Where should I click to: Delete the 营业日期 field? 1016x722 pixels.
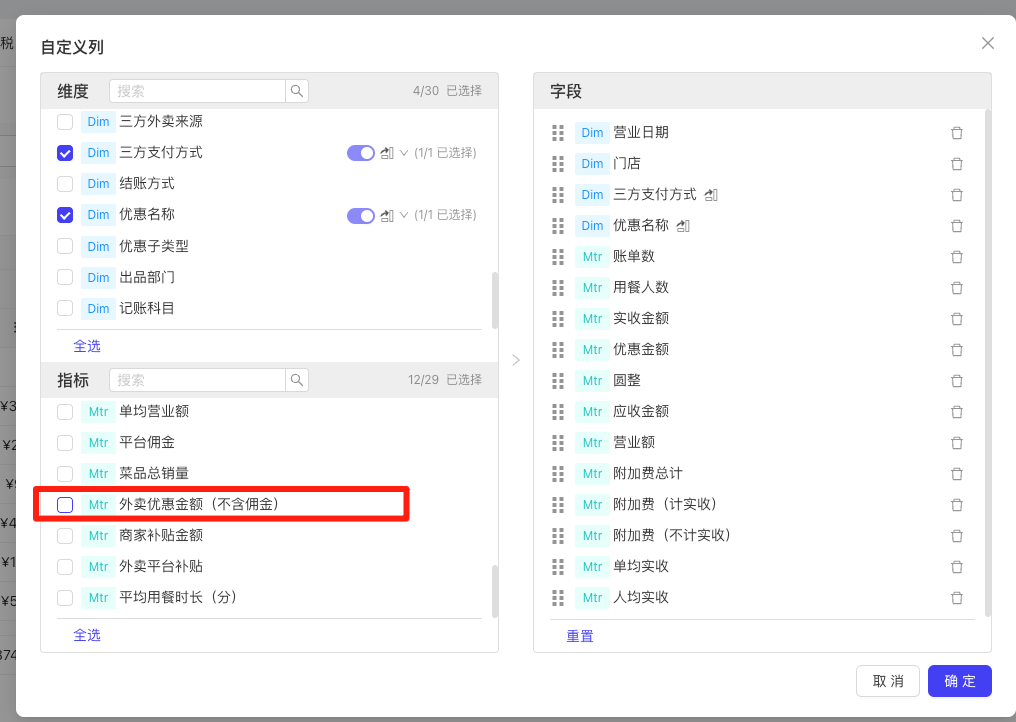[x=956, y=133]
